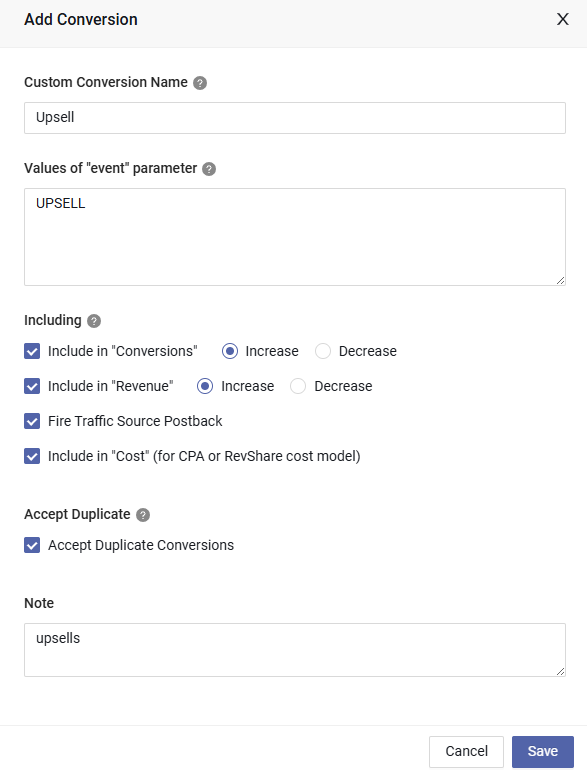Click the Cancel button
Screen dimensions: 587x775
[x=466, y=751]
